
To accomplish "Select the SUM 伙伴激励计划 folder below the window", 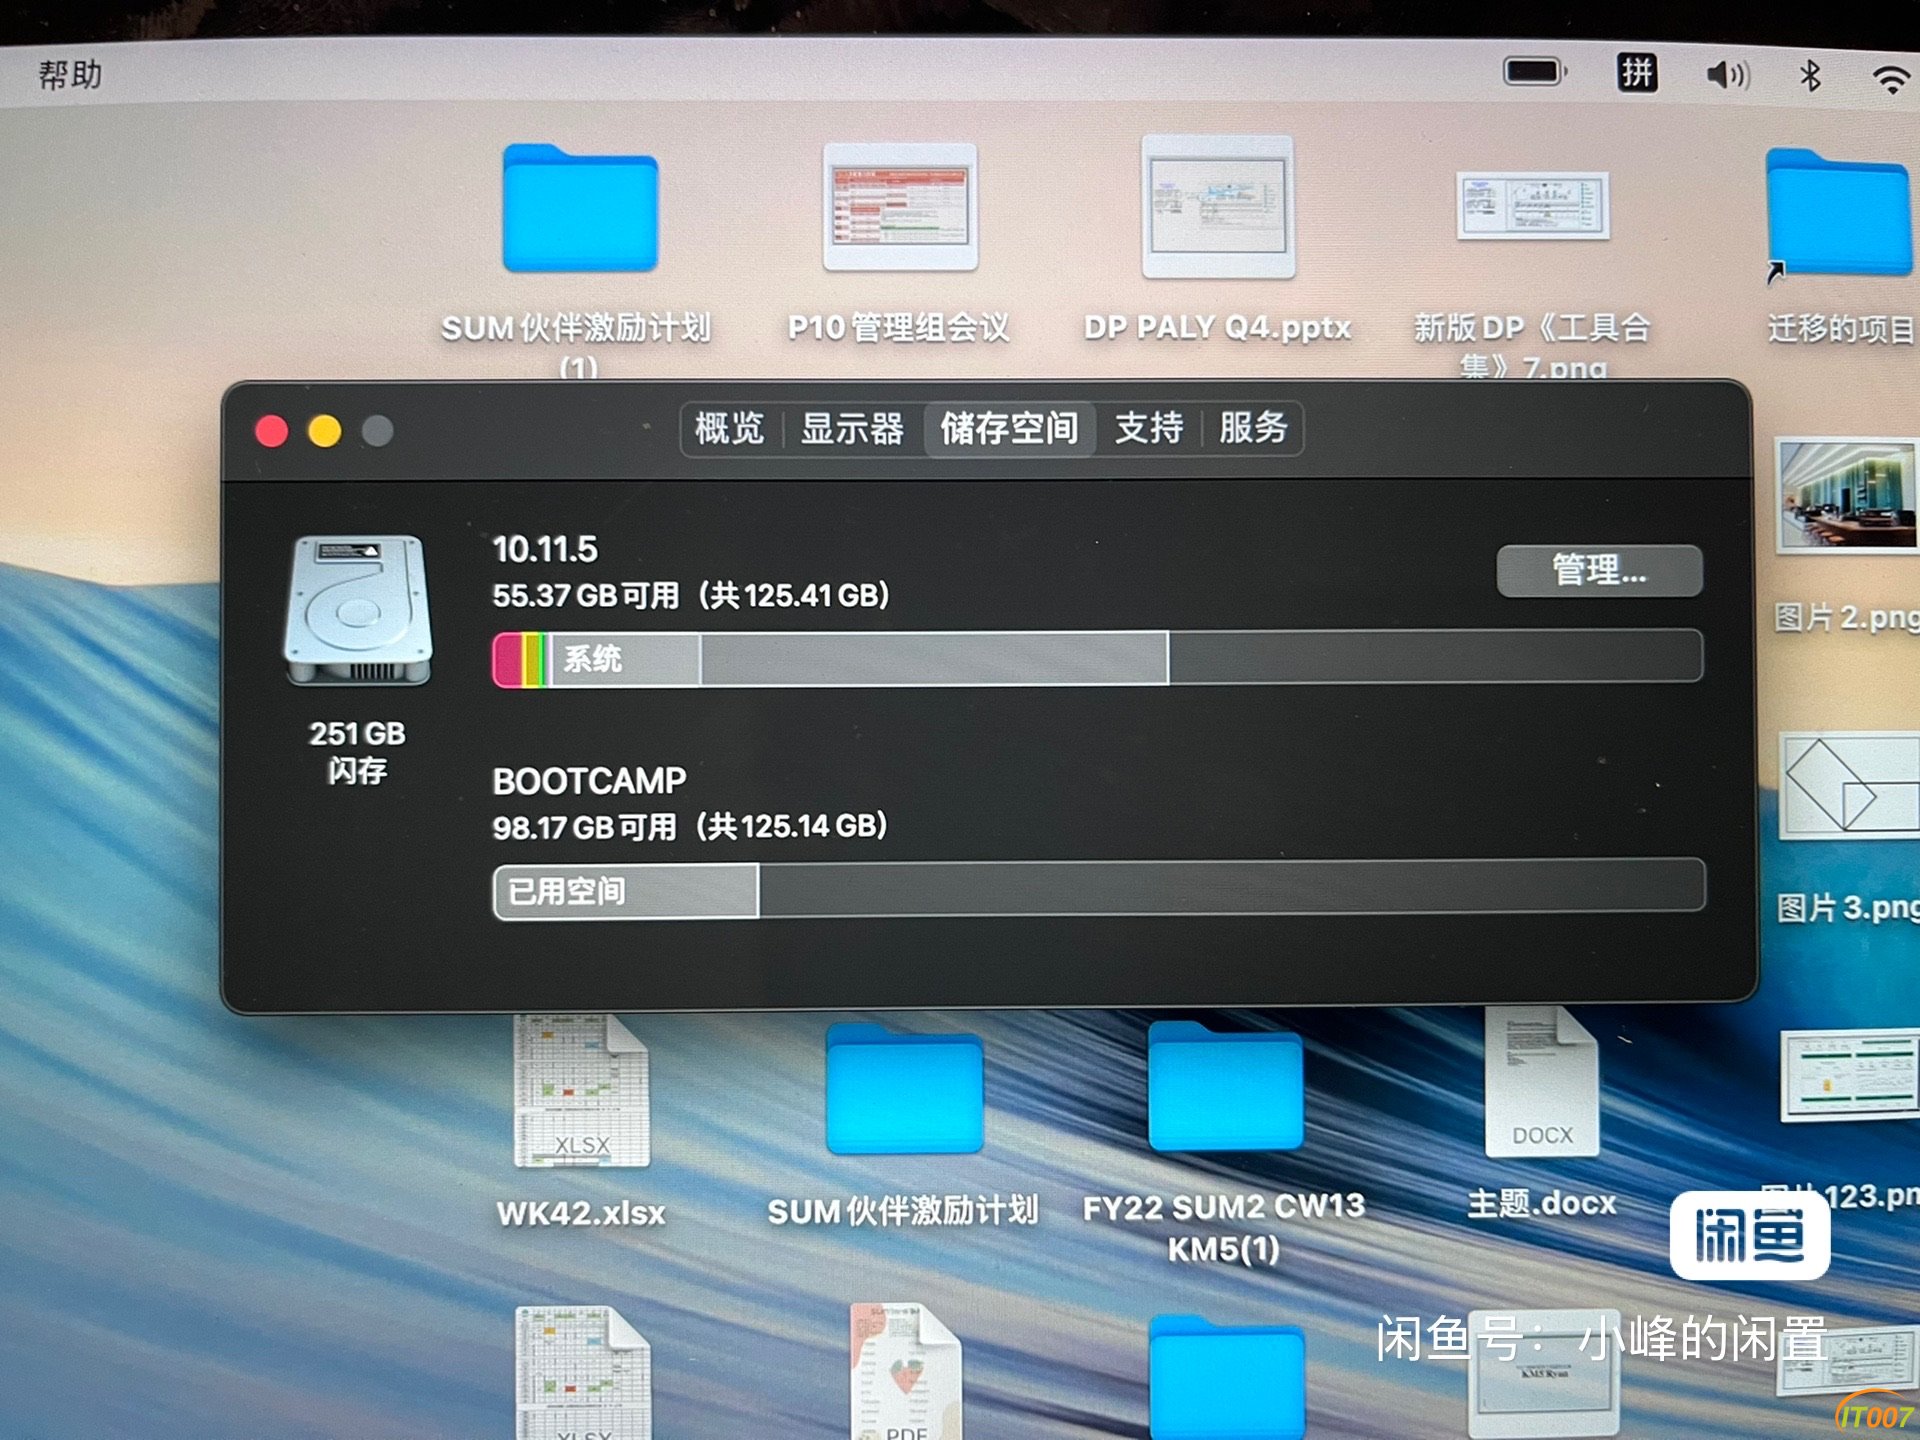I will [904, 1090].
